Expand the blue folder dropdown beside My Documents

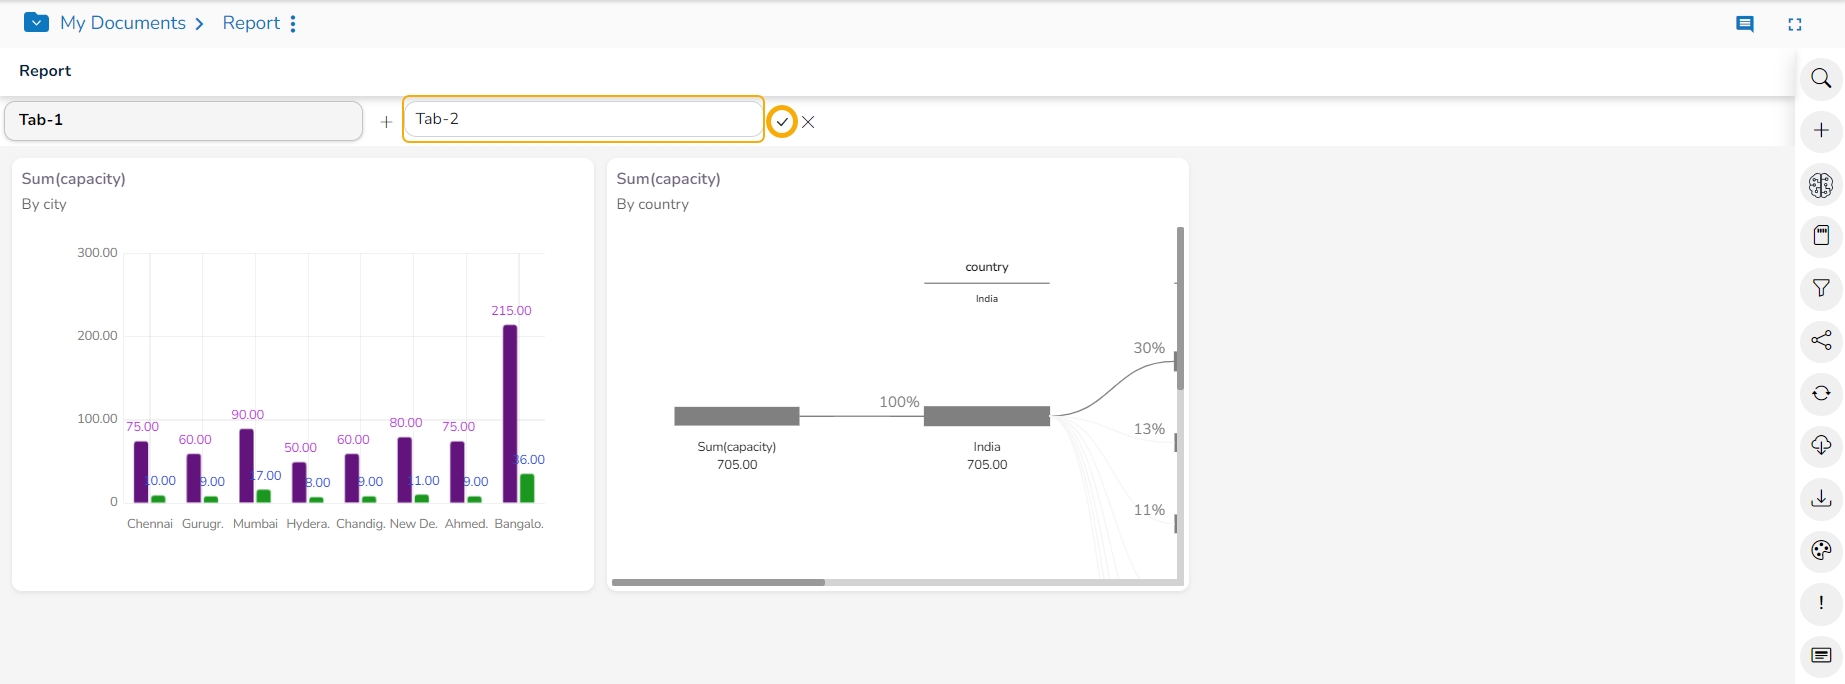[36, 22]
